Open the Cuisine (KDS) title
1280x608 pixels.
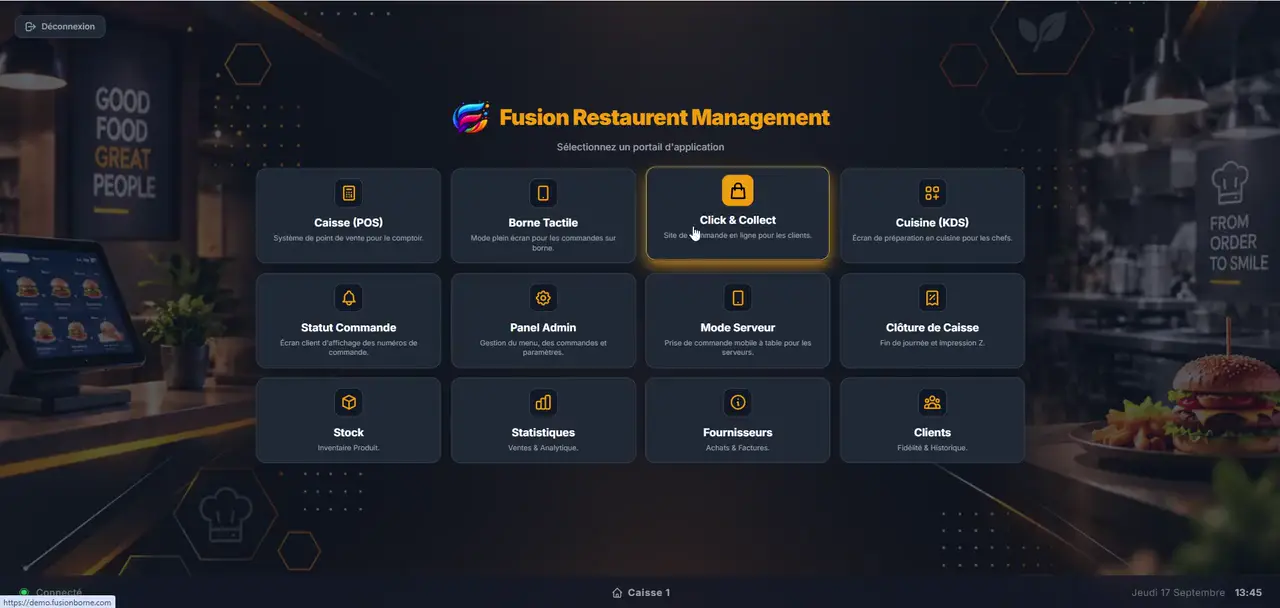click(x=932, y=223)
